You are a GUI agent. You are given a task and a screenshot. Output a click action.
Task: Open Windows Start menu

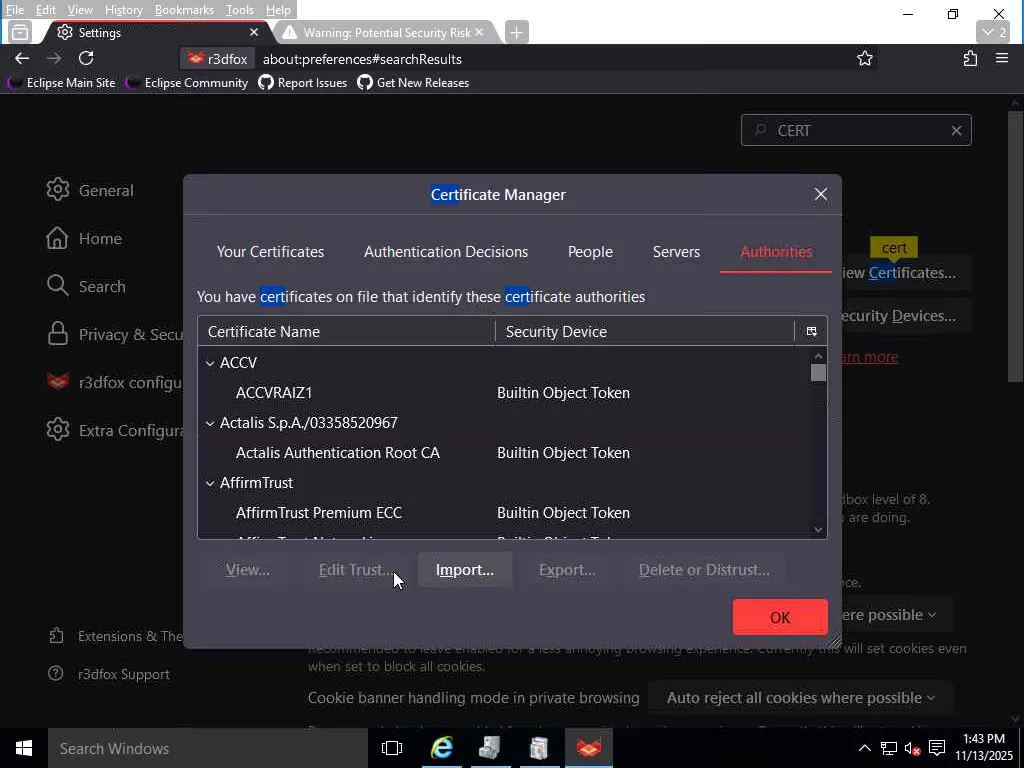click(x=24, y=748)
